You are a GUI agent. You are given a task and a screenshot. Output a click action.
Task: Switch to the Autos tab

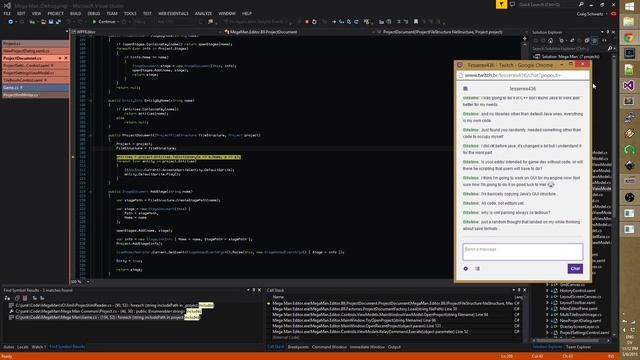tap(9, 347)
